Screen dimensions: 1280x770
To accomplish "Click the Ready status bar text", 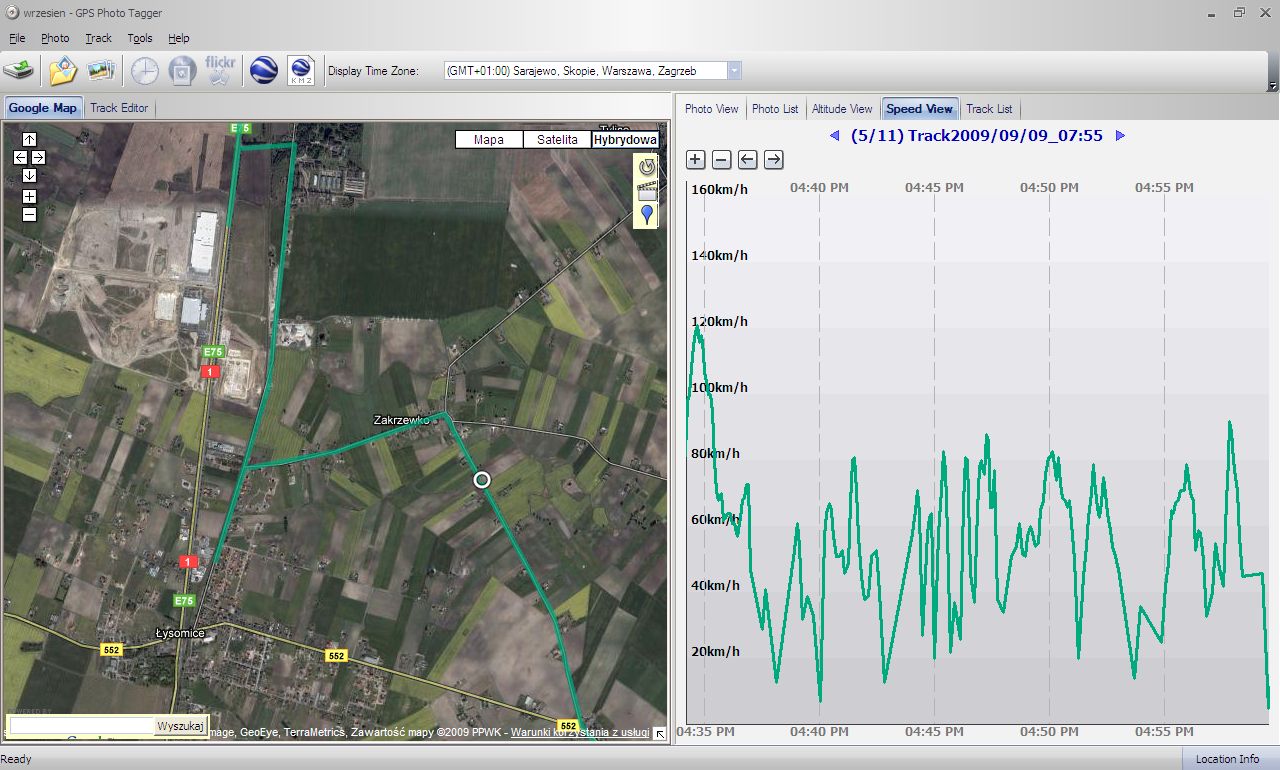I will tap(16, 759).
